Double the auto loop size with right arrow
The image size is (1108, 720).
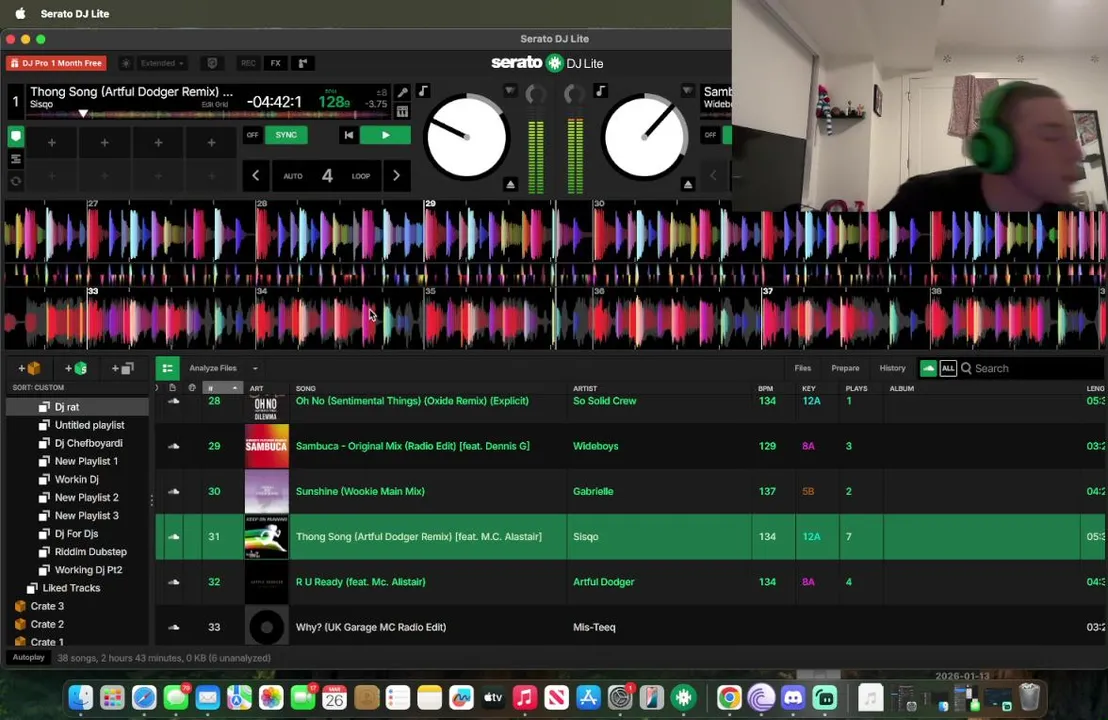tap(396, 176)
